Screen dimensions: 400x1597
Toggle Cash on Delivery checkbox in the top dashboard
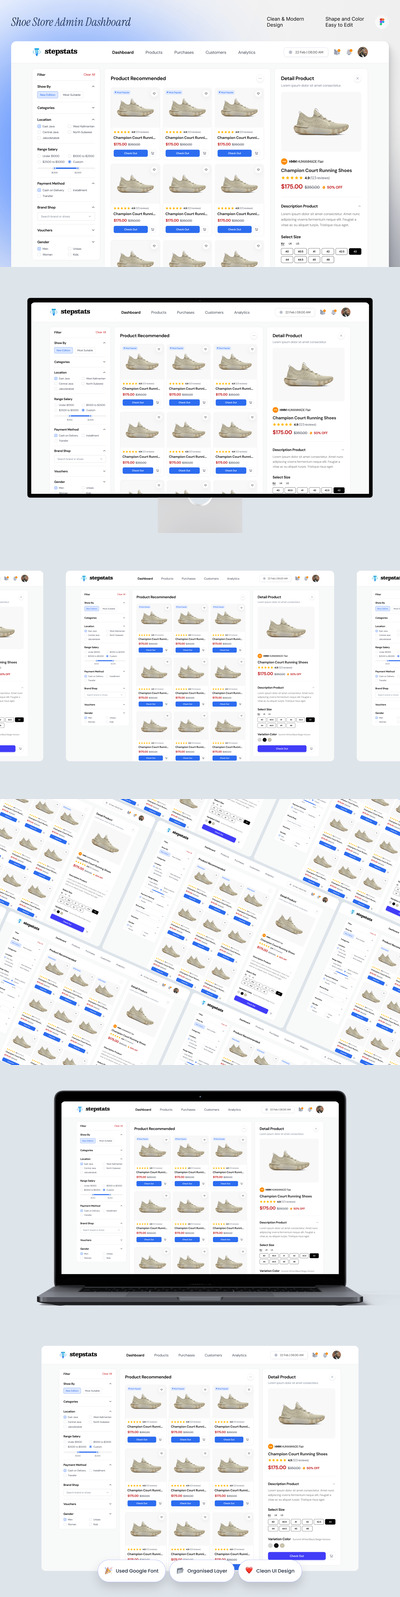coord(40,190)
